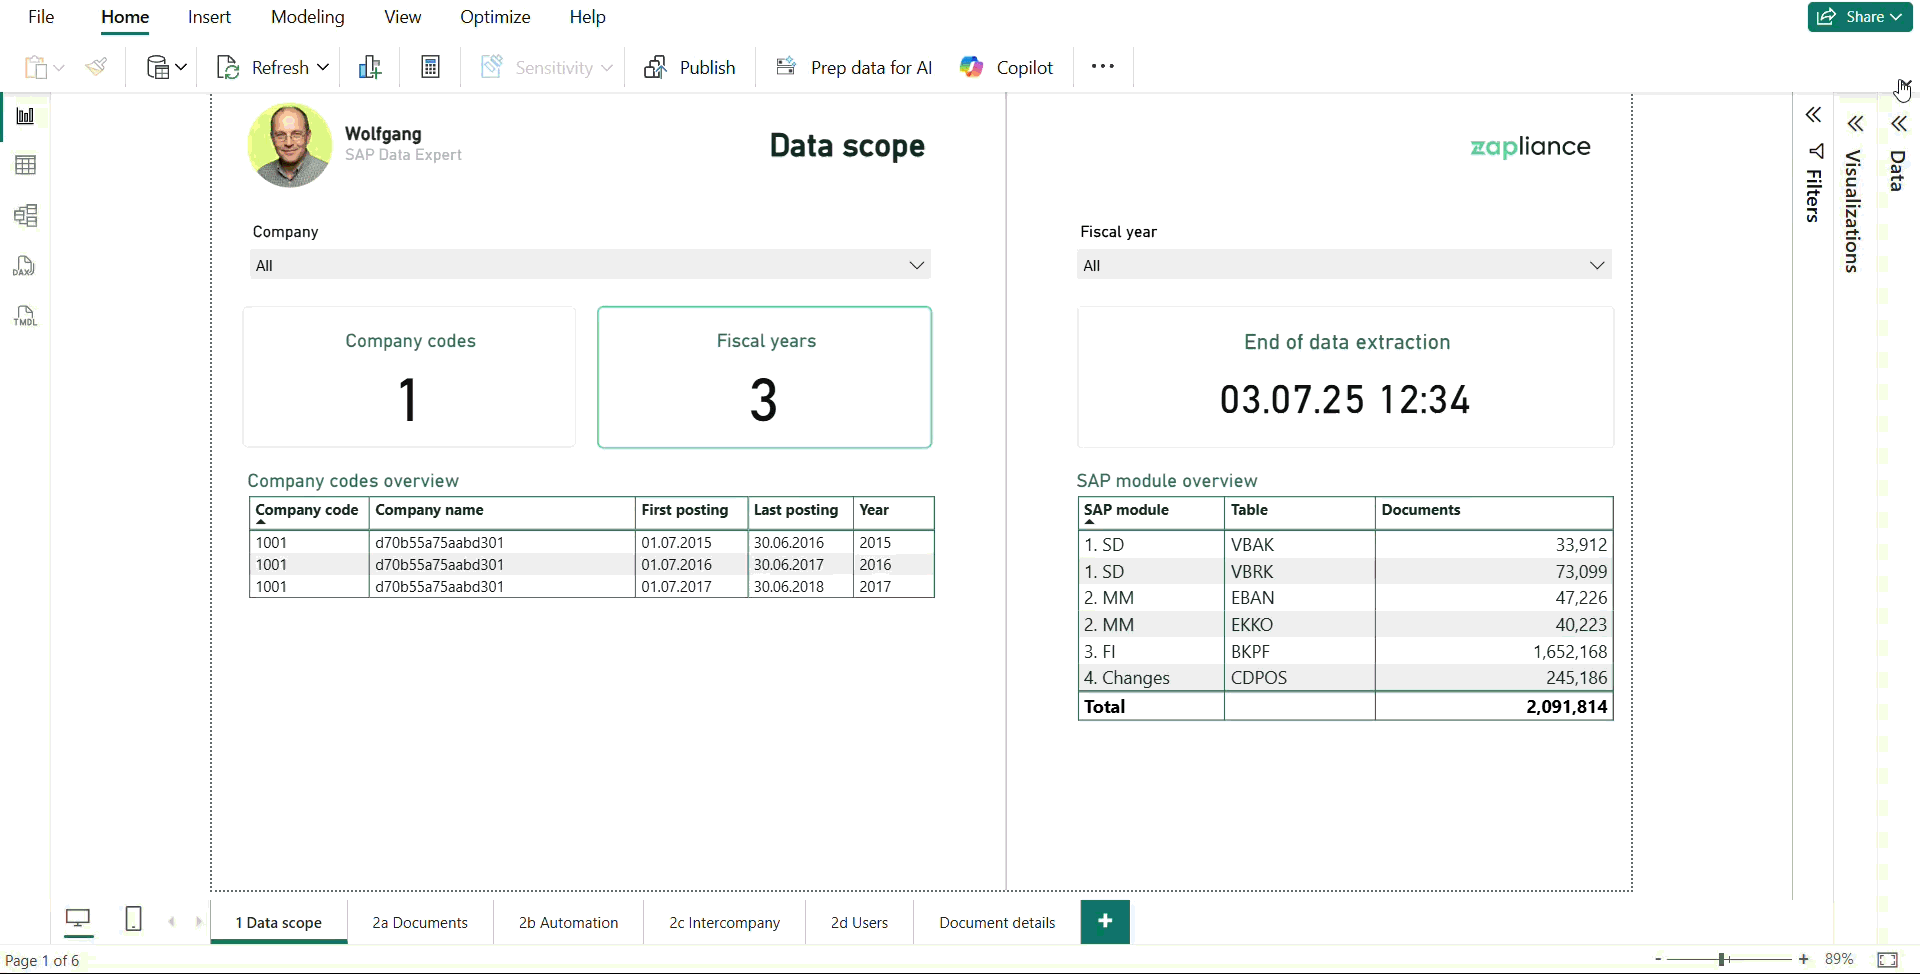Click the Format painter brush icon

pos(96,67)
